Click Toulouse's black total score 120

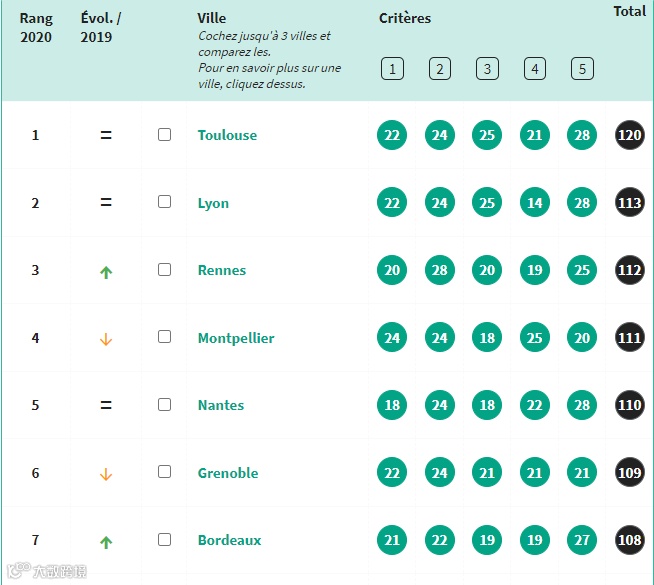(x=630, y=135)
